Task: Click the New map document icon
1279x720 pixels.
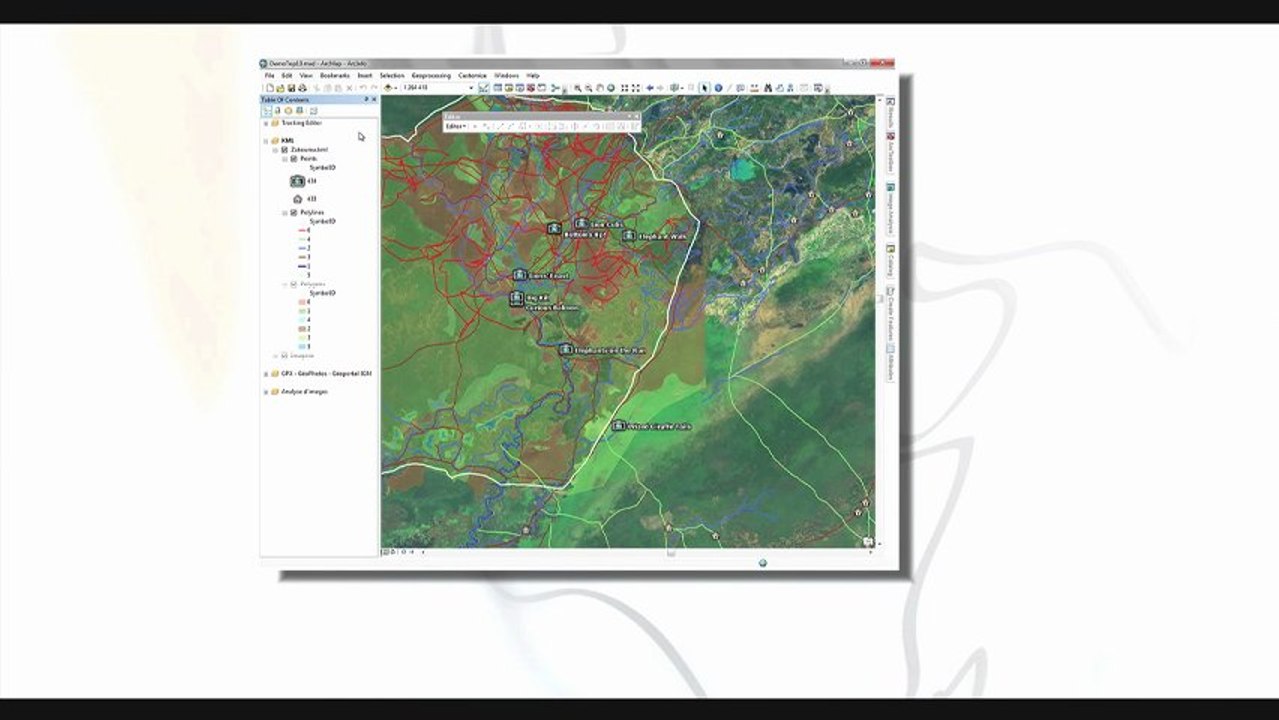Action: tap(270, 88)
